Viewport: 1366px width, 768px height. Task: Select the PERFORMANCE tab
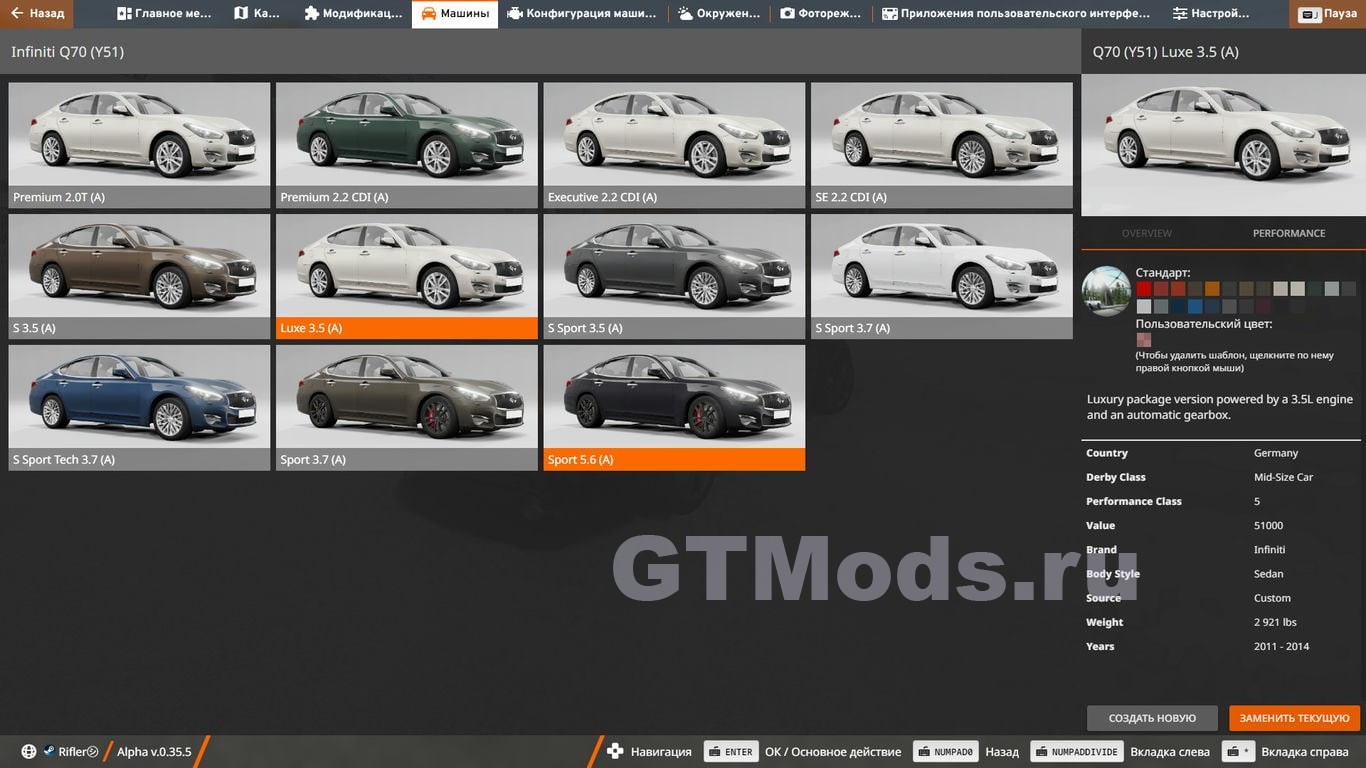(1289, 233)
